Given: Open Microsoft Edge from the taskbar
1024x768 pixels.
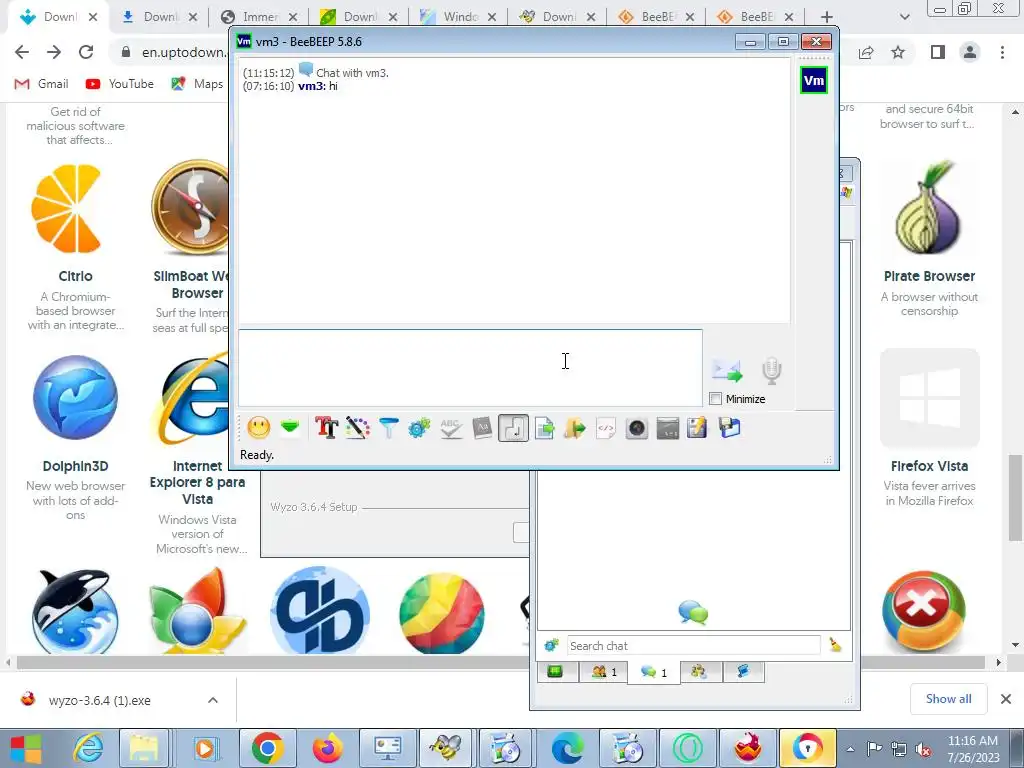Looking at the screenshot, I should tap(566, 748).
